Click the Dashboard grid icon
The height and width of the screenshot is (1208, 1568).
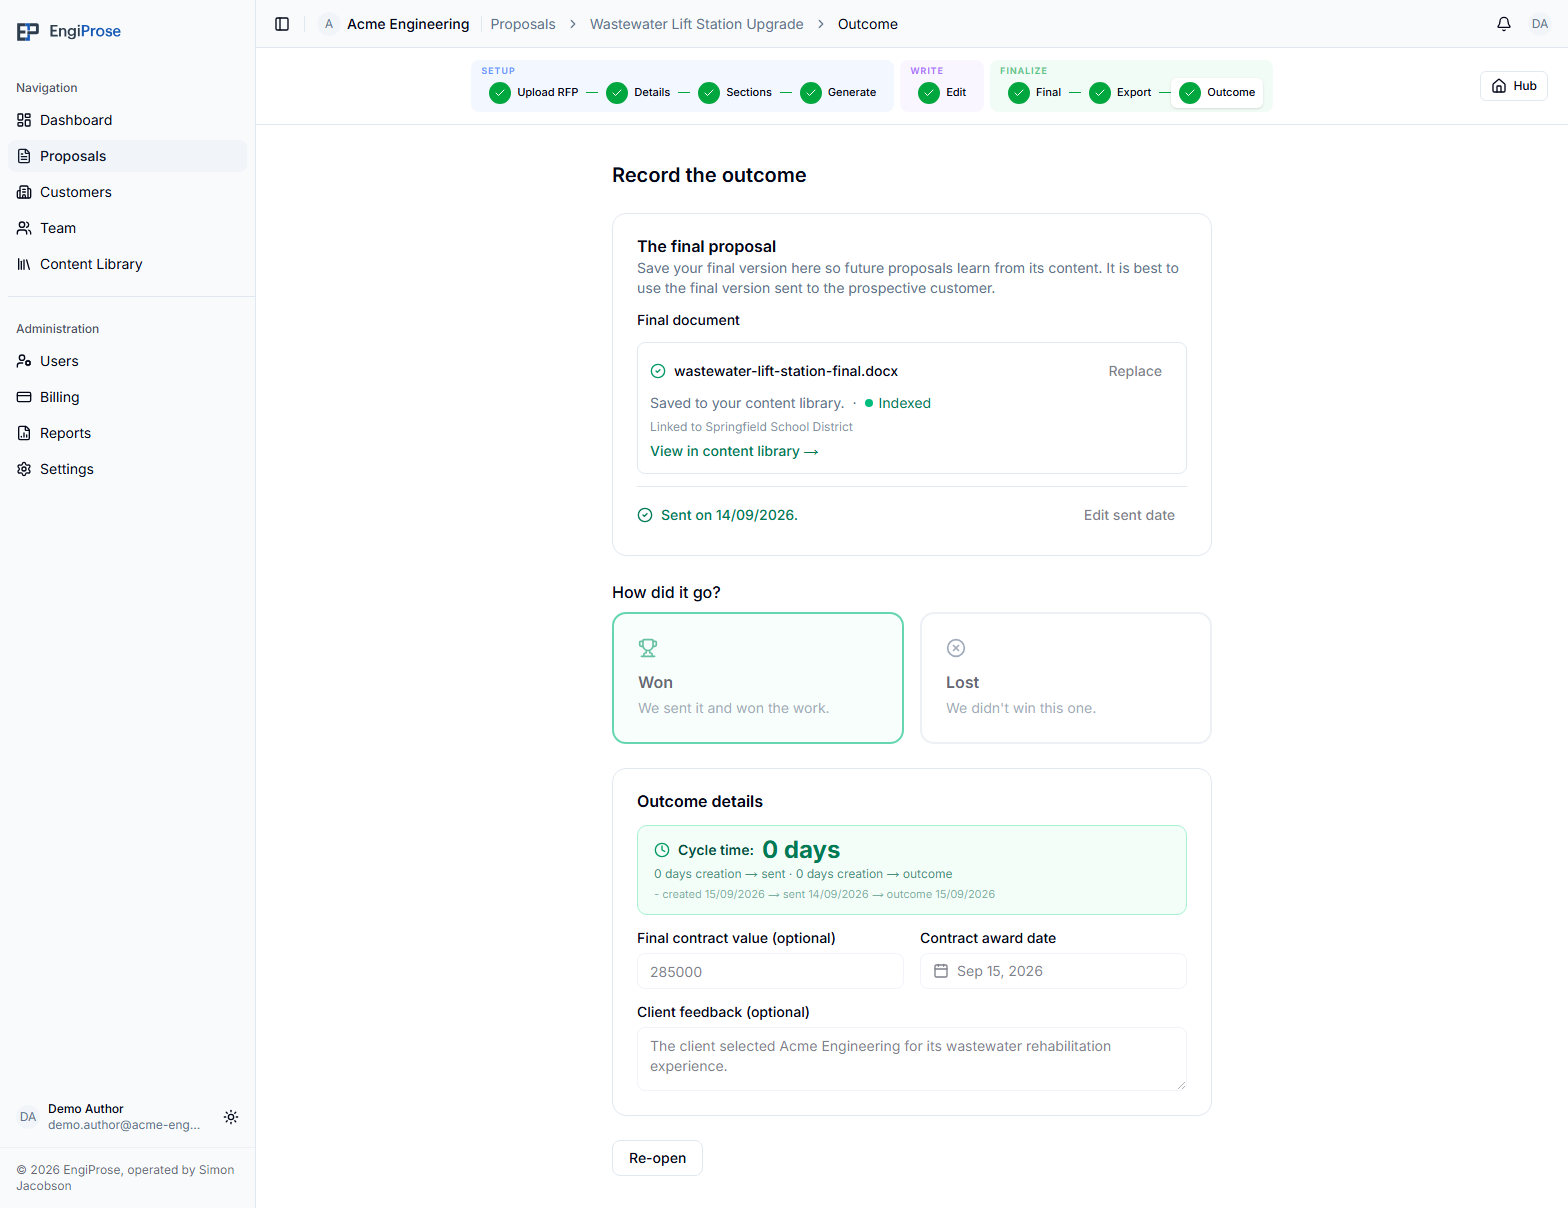point(24,120)
